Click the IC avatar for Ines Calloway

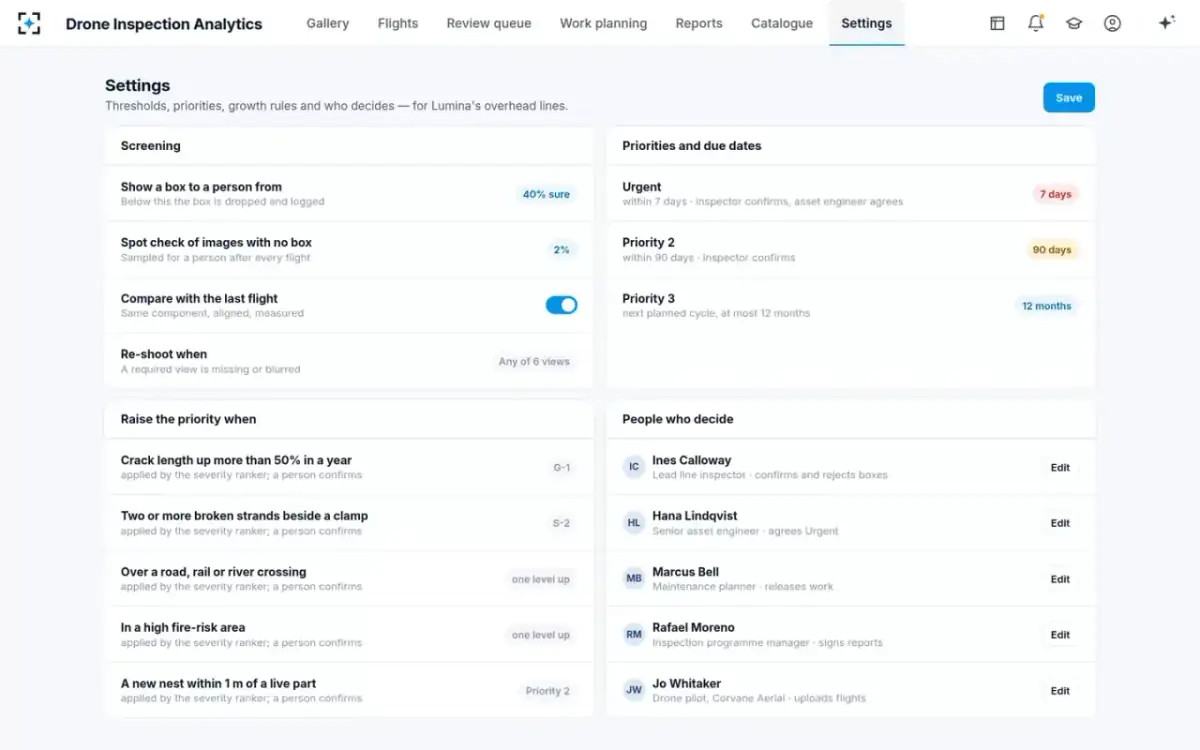click(x=634, y=467)
